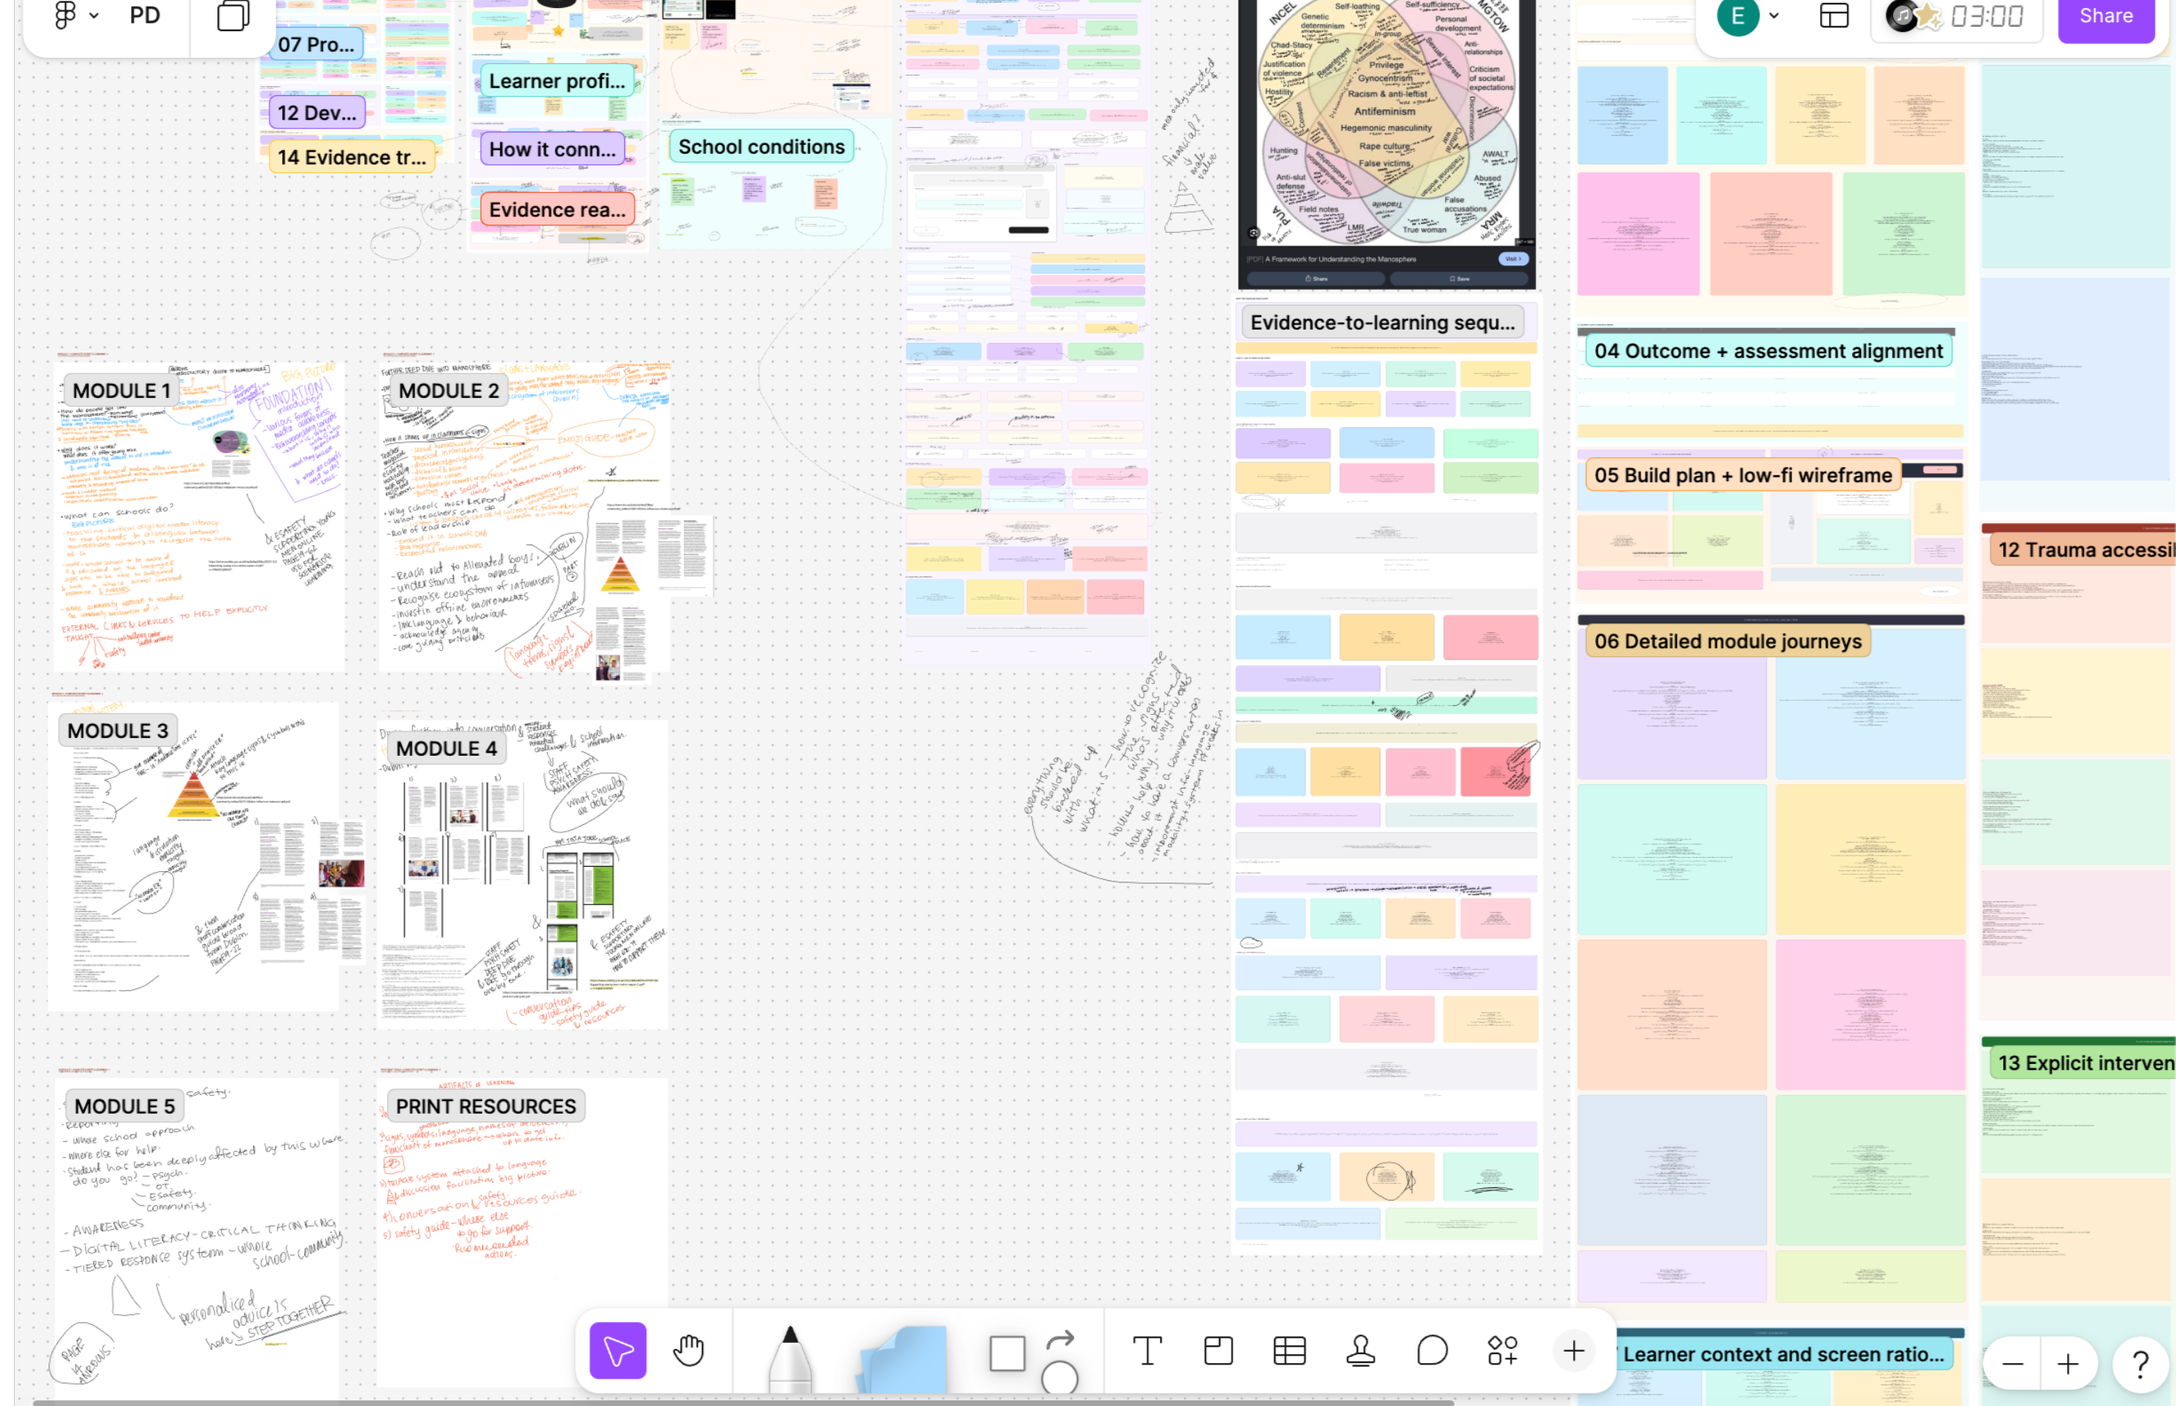
Task: Open the FigJam main menu logo
Action: pos(65,15)
